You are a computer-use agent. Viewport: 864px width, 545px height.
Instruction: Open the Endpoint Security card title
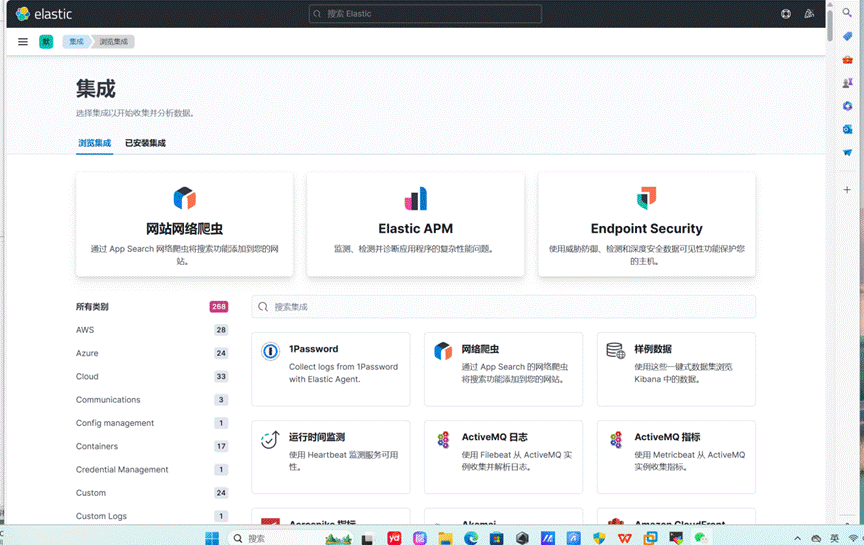[646, 228]
